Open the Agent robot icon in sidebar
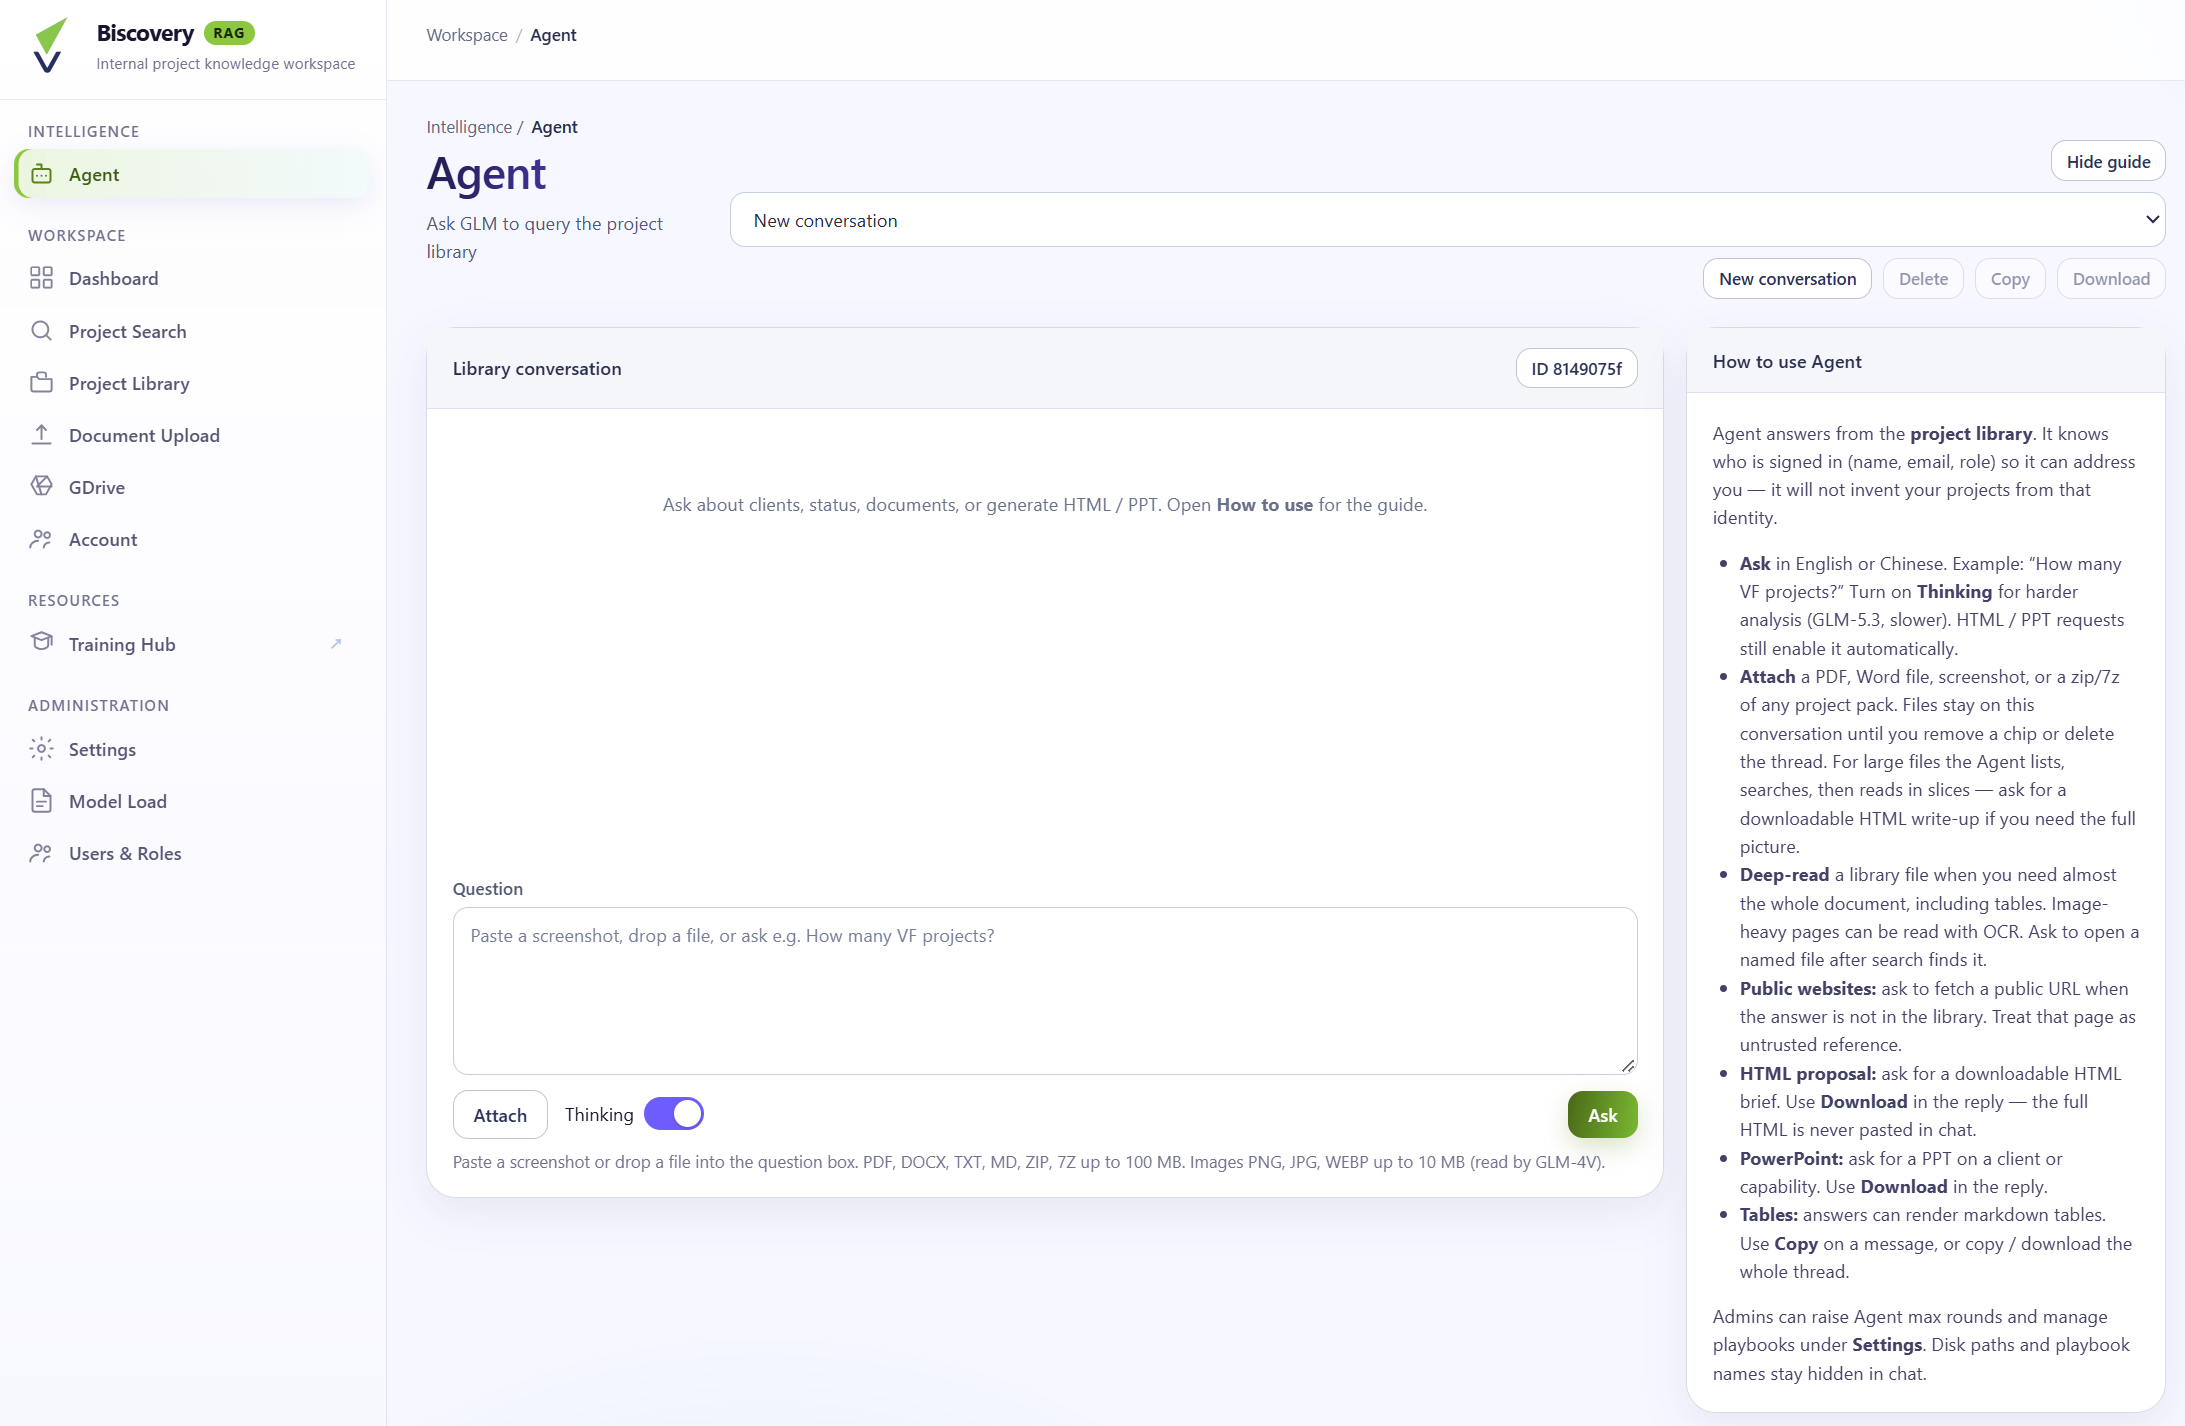 coord(41,174)
